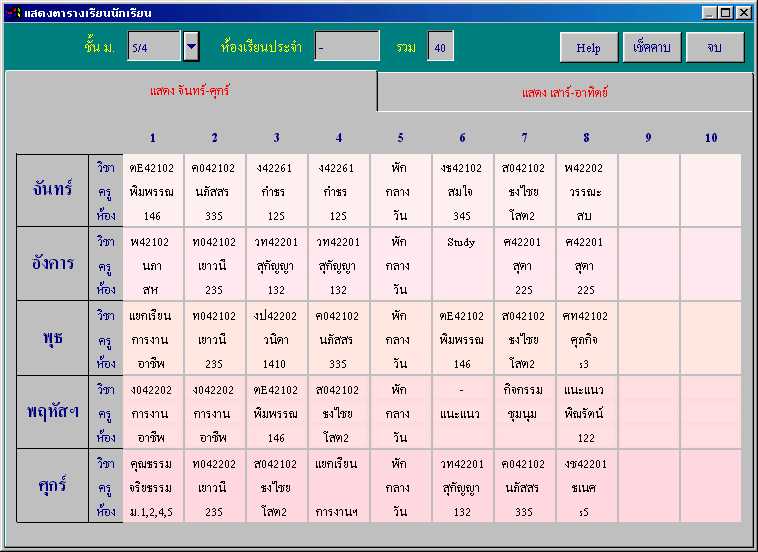
Task: Click the ศุกร์ day row header
Action: tap(53, 486)
